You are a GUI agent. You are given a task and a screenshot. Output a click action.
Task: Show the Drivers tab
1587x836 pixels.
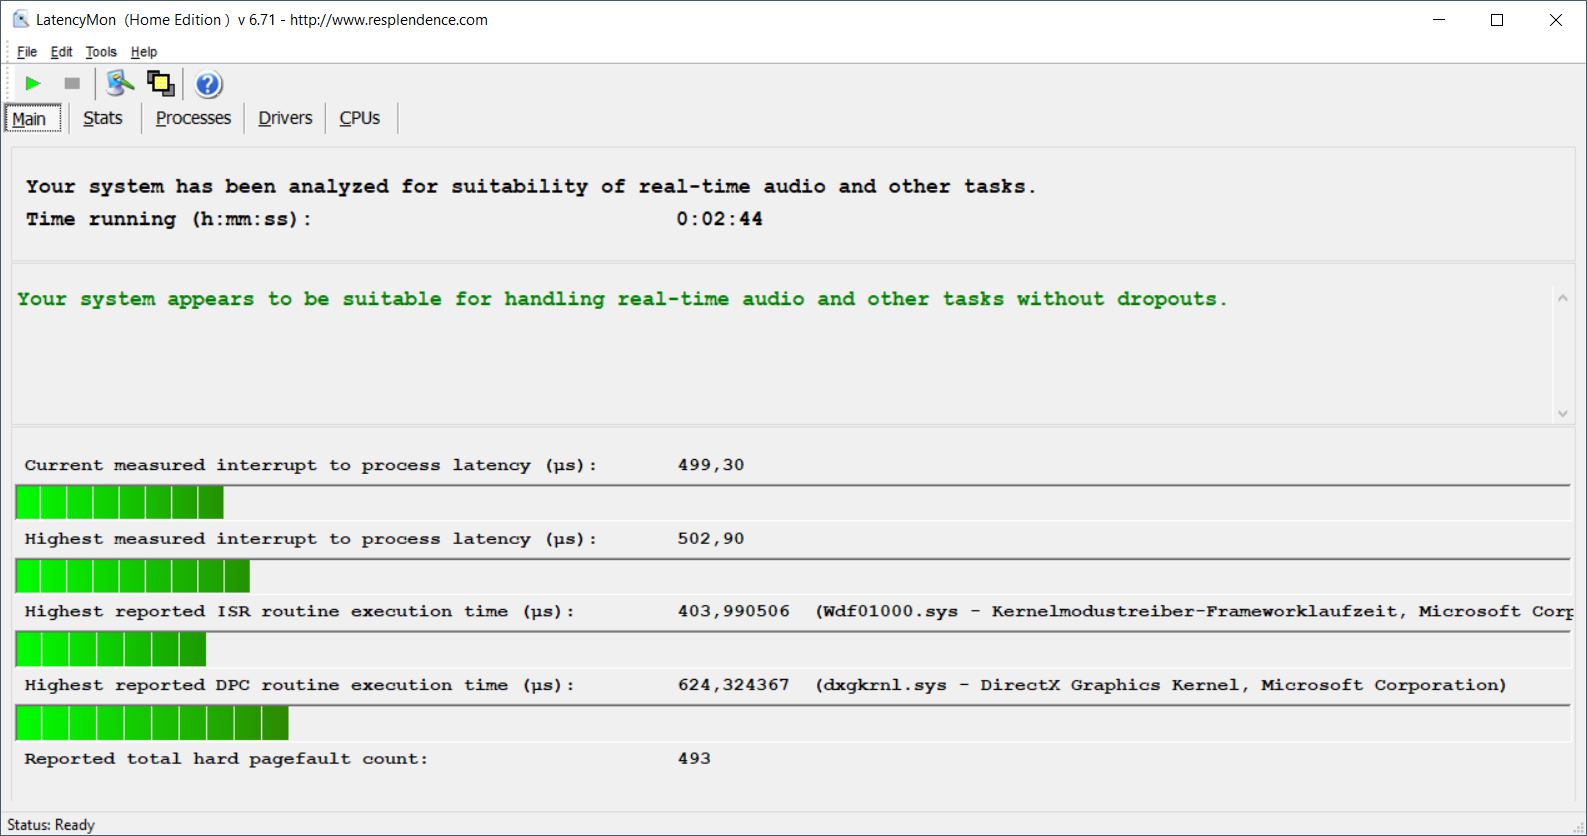click(285, 118)
